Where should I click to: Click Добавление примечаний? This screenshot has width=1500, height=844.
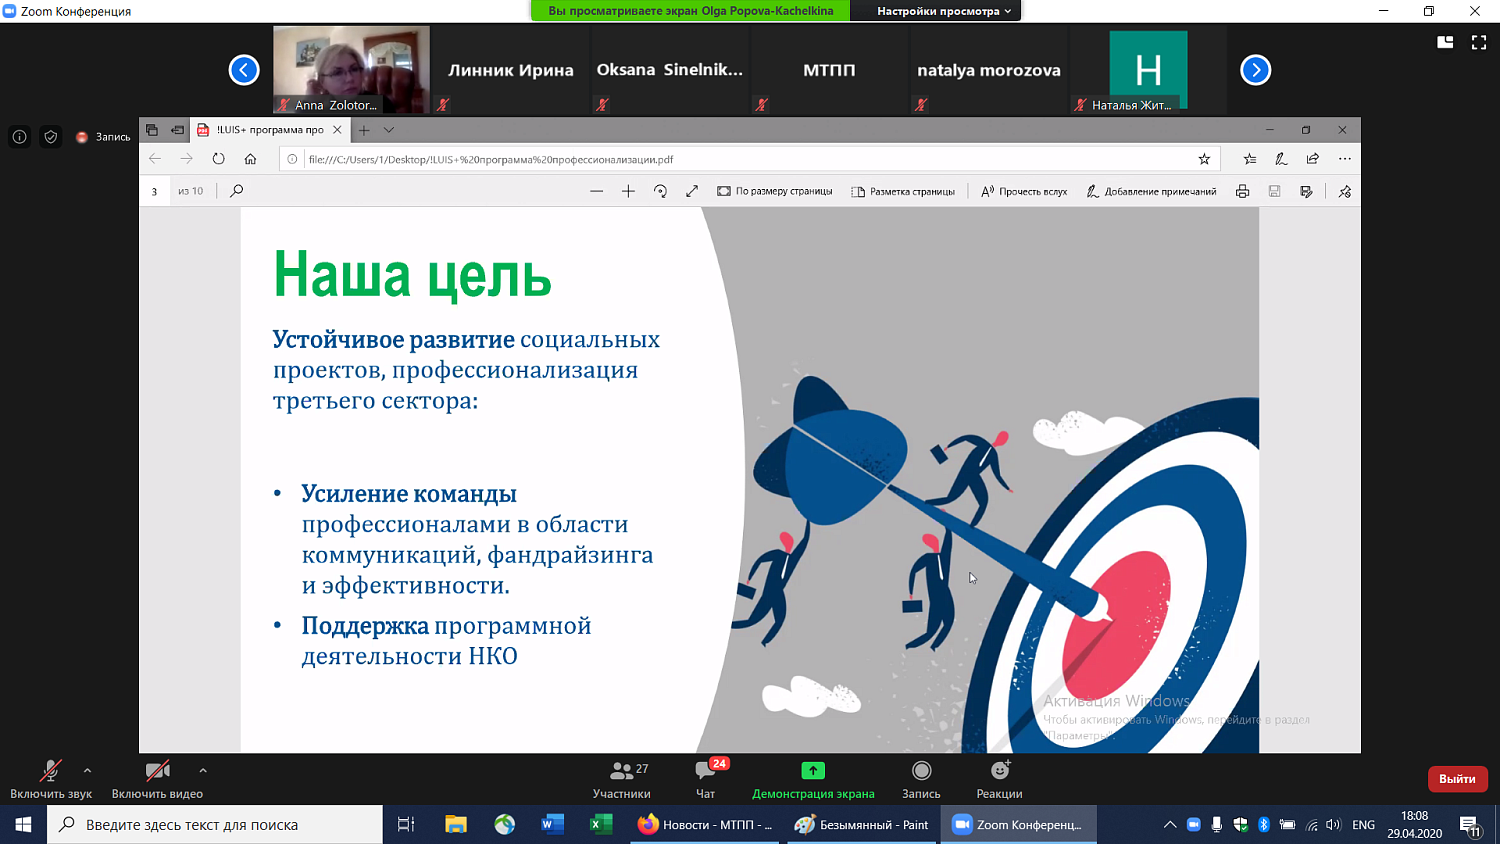pyautogui.click(x=1151, y=191)
